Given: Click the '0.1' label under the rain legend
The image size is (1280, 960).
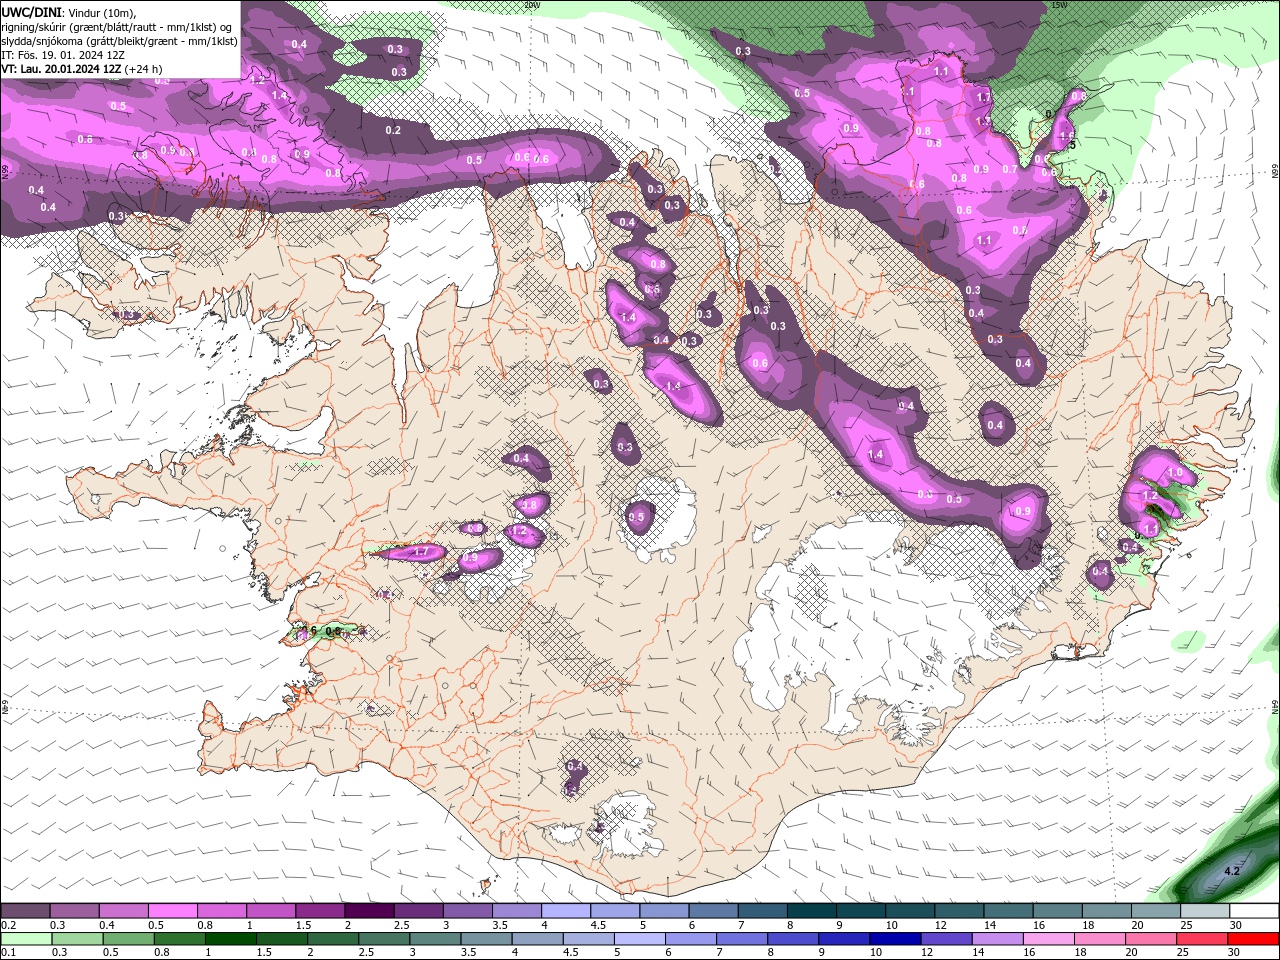Looking at the screenshot, I should tap(8, 953).
